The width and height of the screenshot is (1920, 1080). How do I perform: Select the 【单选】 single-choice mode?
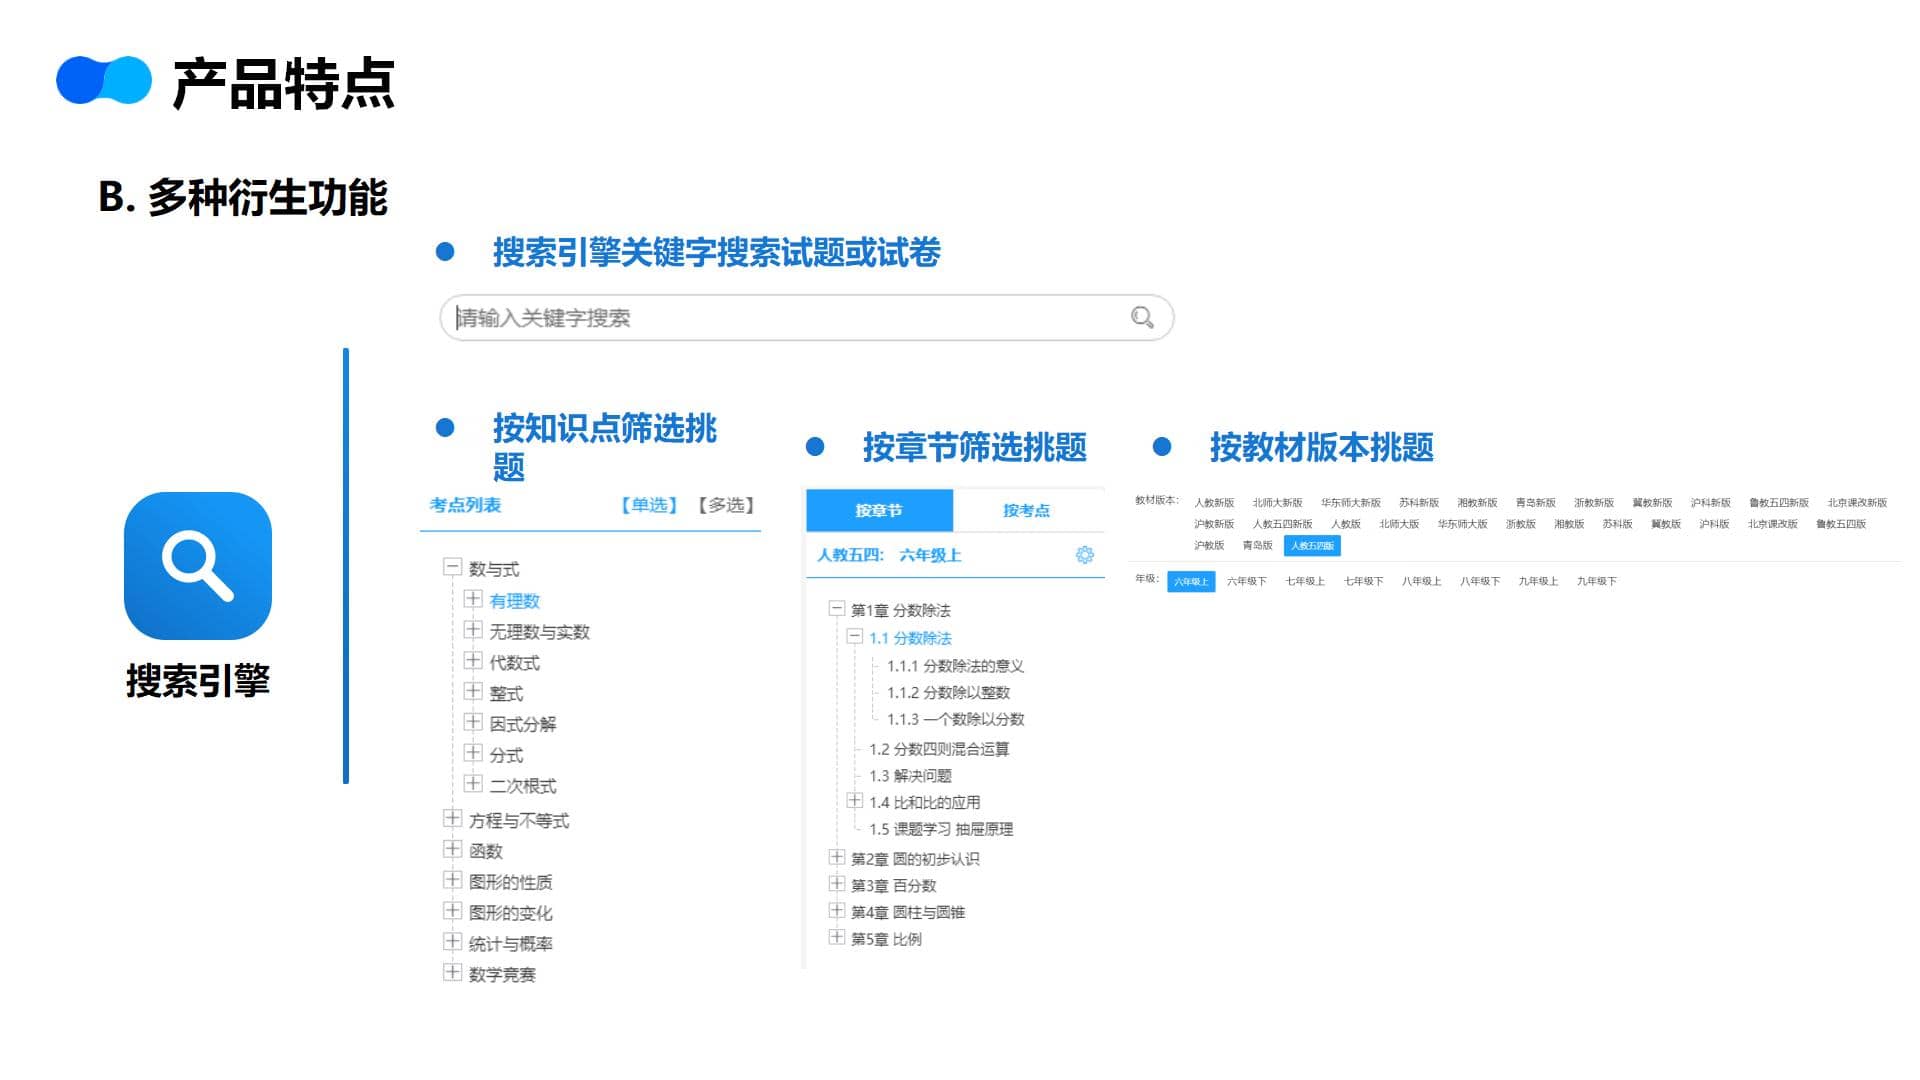tap(649, 505)
